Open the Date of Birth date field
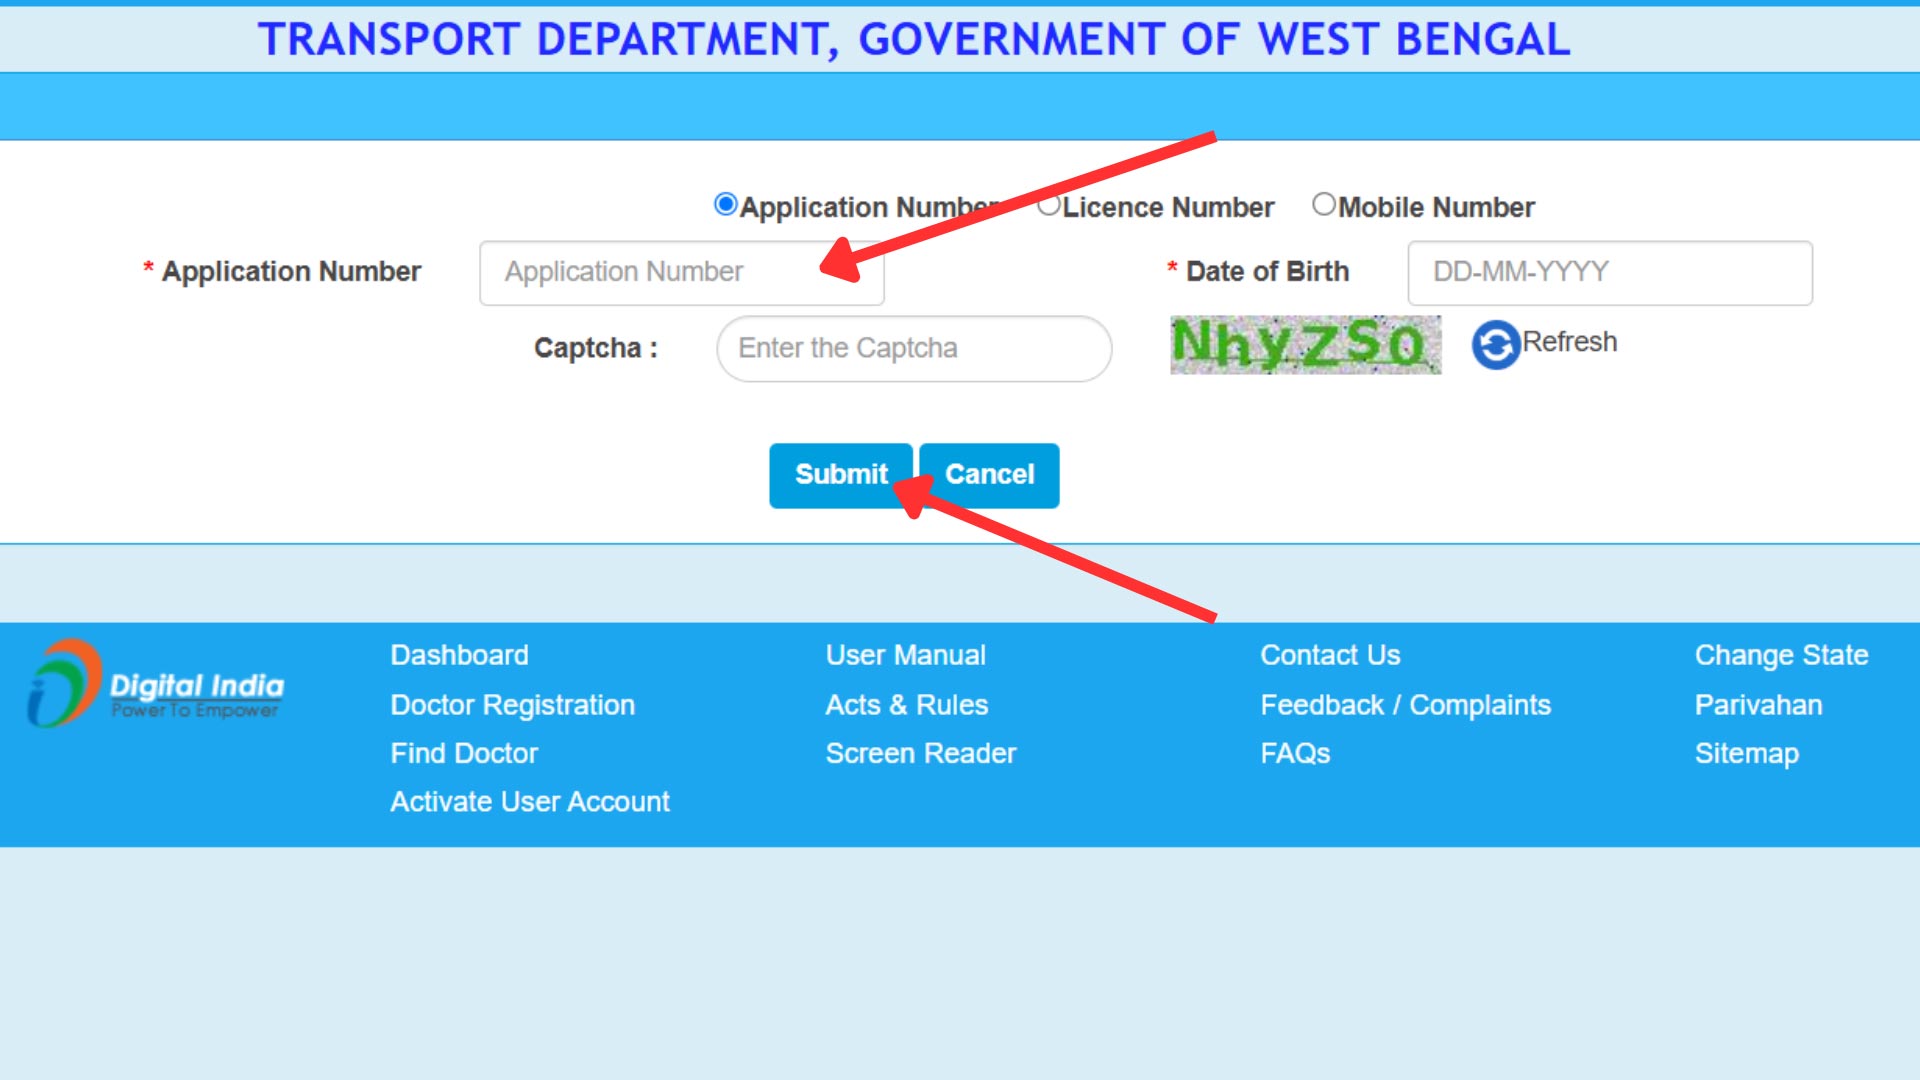 click(1610, 271)
